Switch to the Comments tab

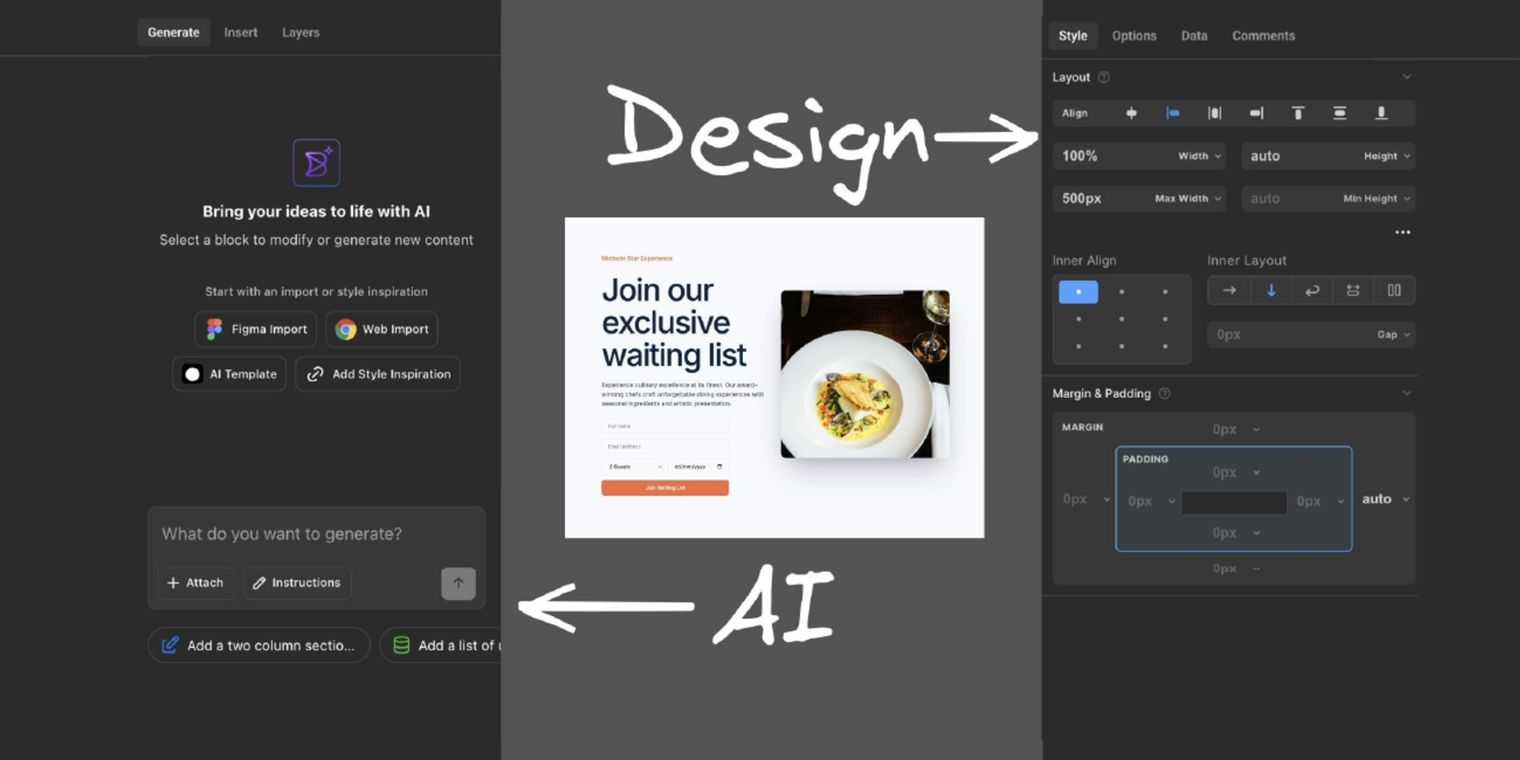pyautogui.click(x=1263, y=35)
